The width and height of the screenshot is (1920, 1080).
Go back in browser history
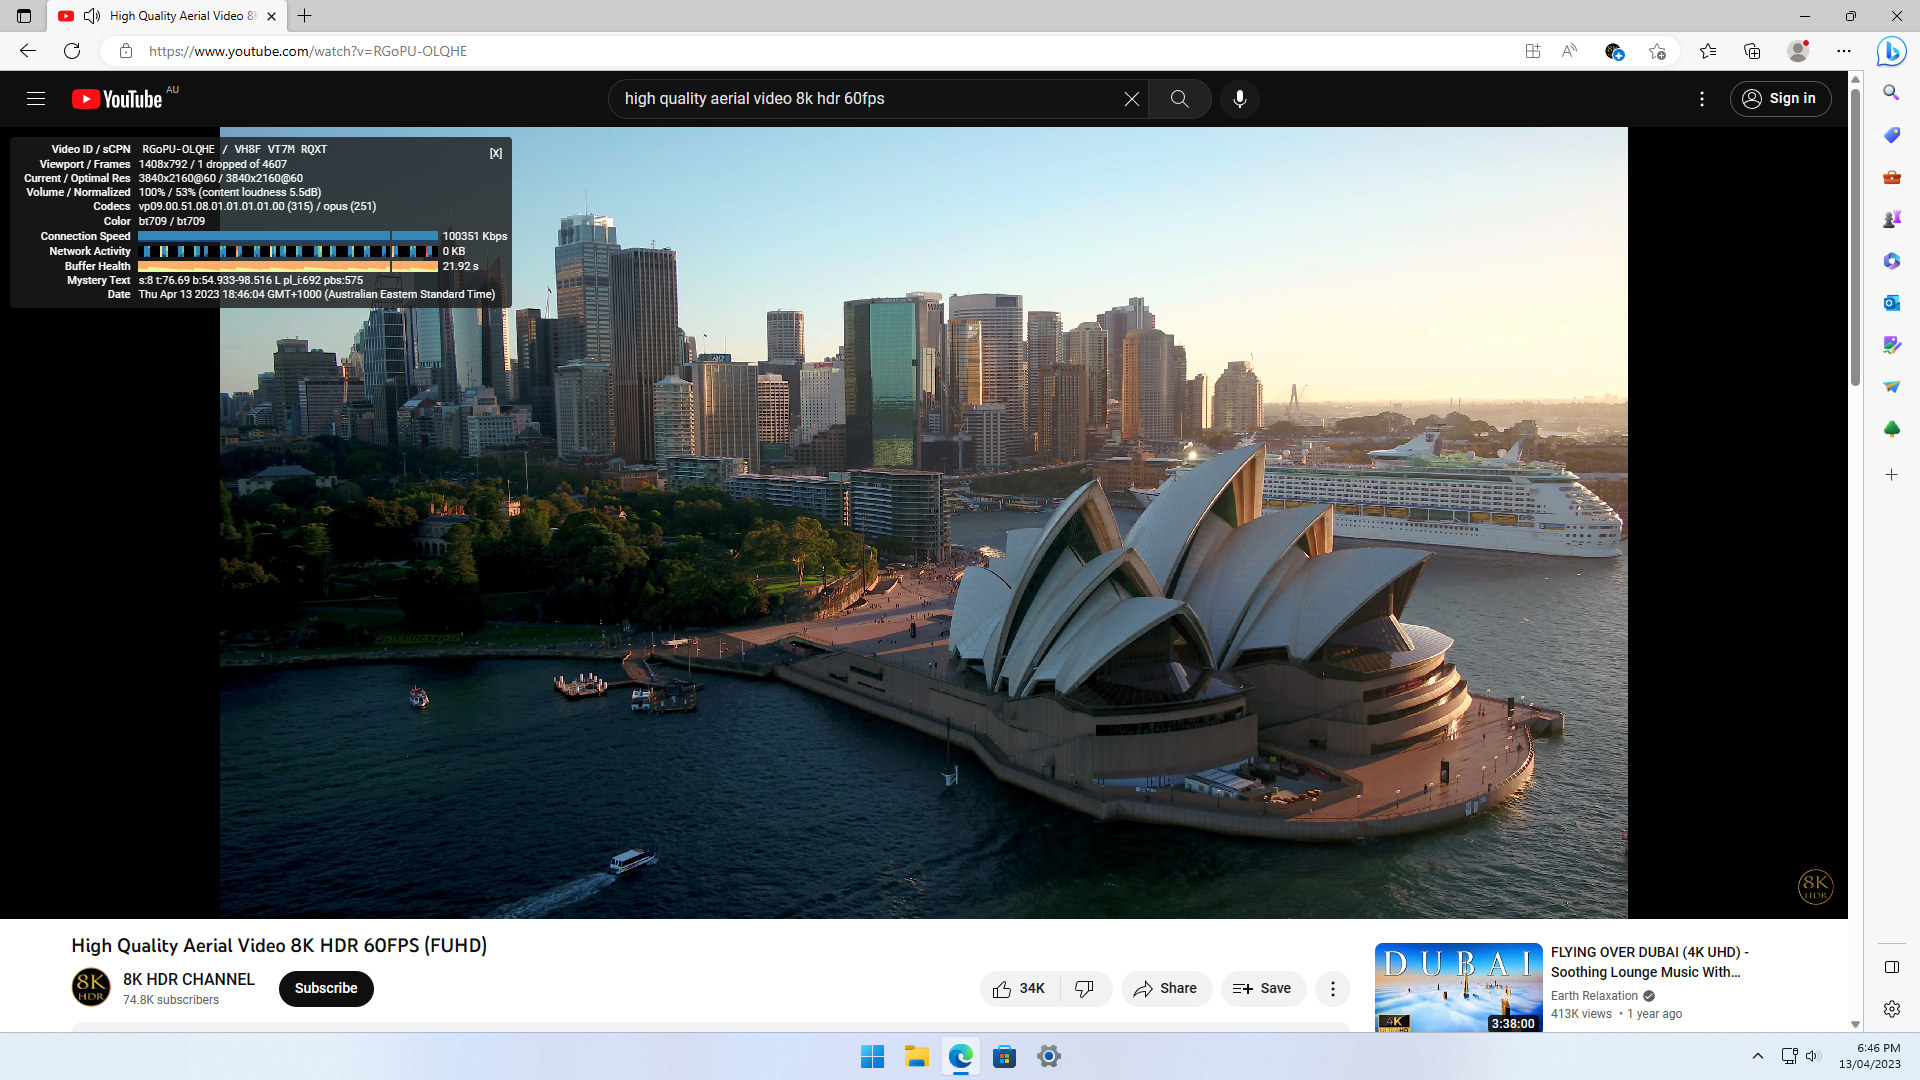[28, 51]
